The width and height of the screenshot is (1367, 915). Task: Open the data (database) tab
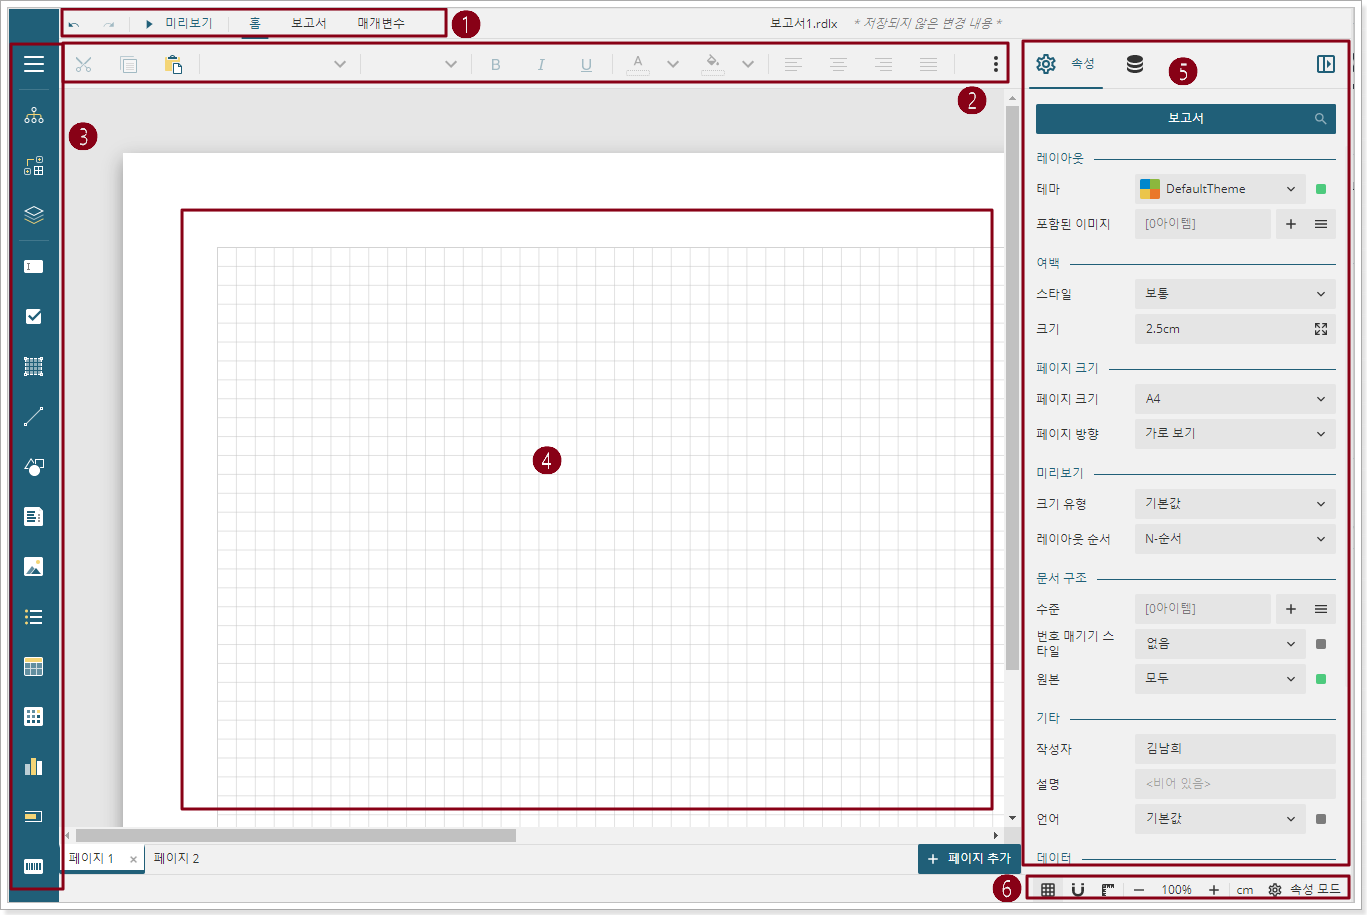1134,64
